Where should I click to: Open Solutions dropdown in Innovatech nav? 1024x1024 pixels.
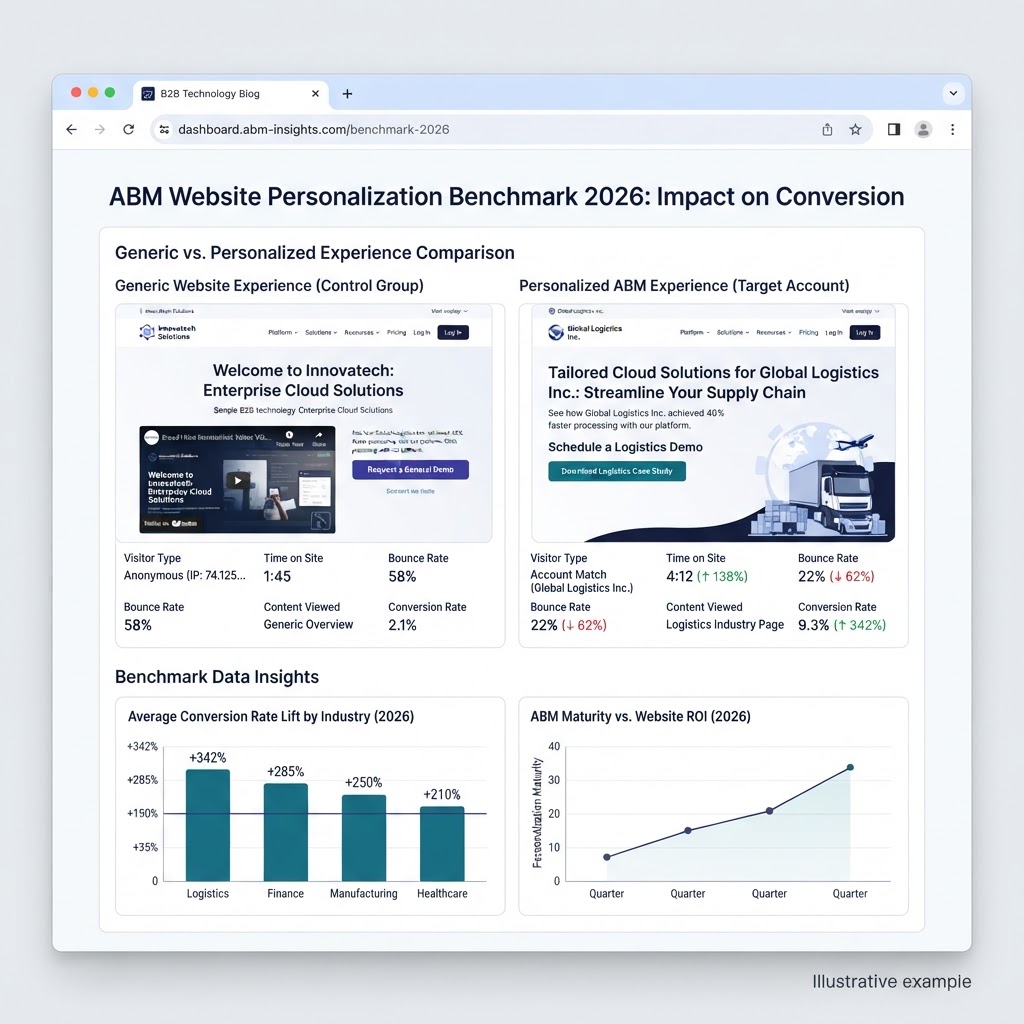point(321,332)
